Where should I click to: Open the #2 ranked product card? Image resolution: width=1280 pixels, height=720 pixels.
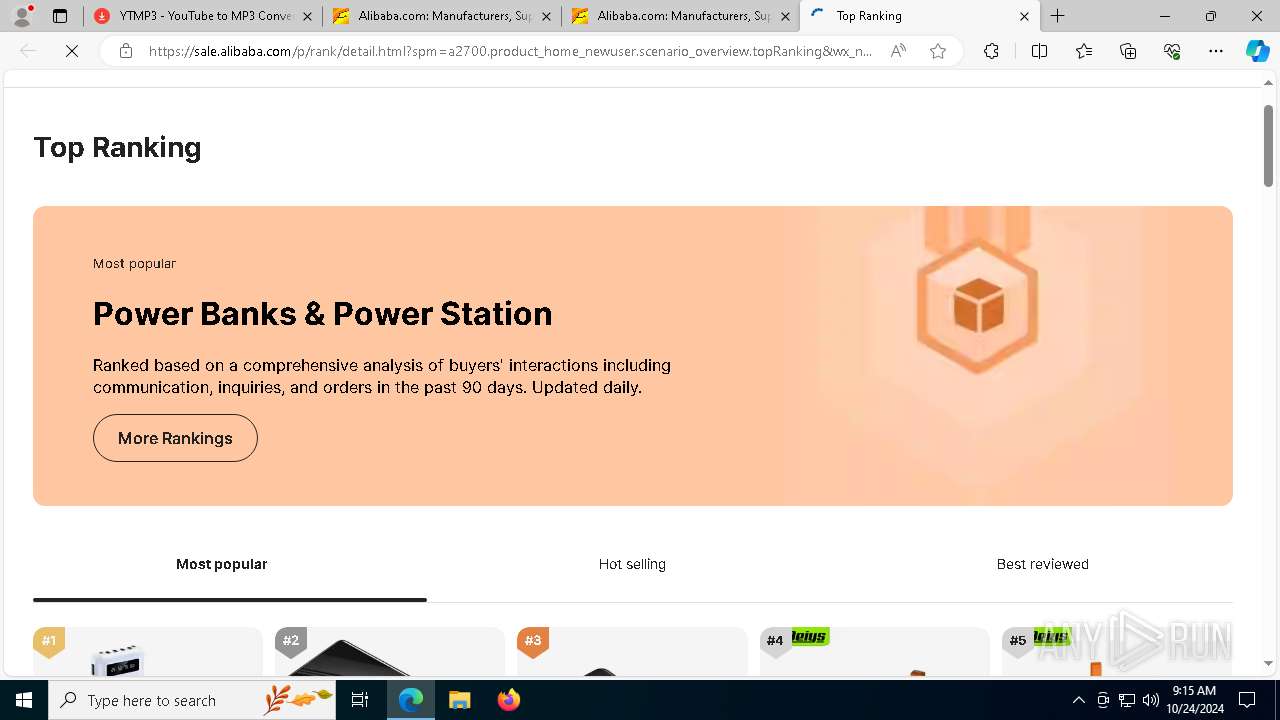(x=390, y=652)
